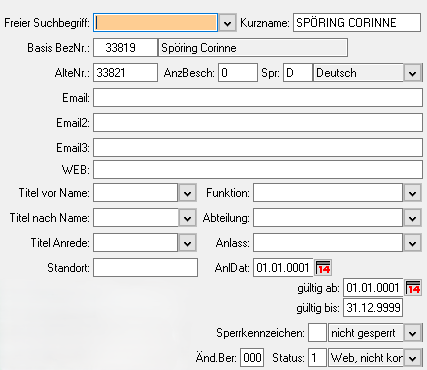Open the Anlass dropdown arrow

click(x=412, y=243)
